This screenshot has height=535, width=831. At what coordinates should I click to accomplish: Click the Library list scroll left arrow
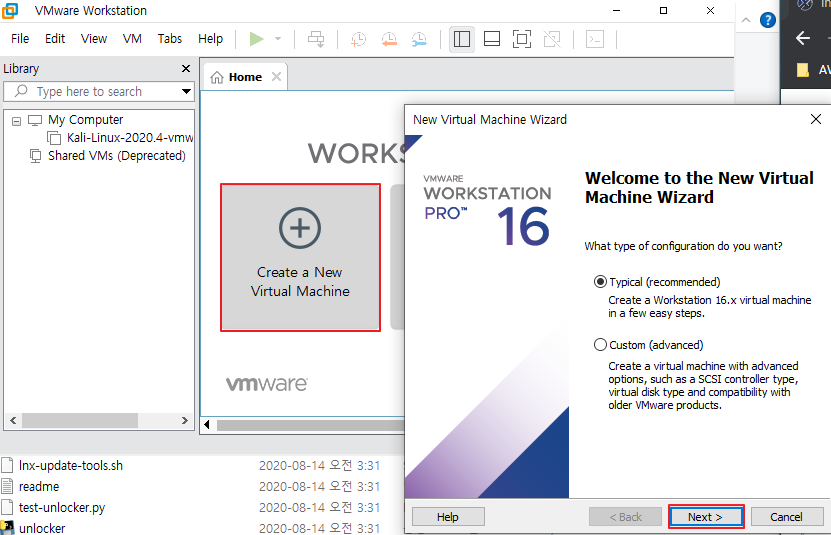tap(13, 420)
